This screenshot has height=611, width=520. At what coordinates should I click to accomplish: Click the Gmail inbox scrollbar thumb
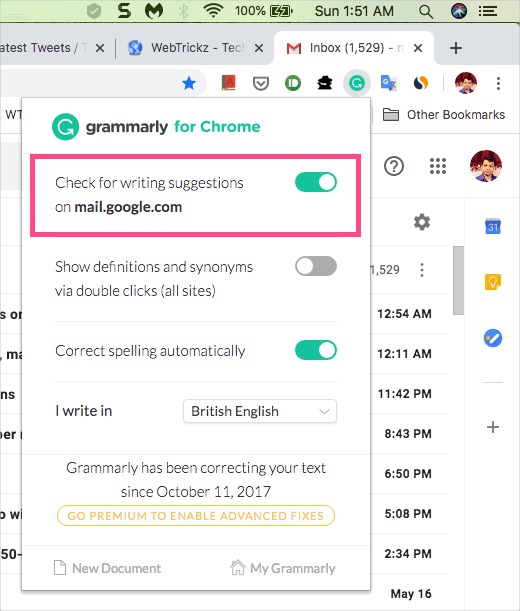(458, 281)
